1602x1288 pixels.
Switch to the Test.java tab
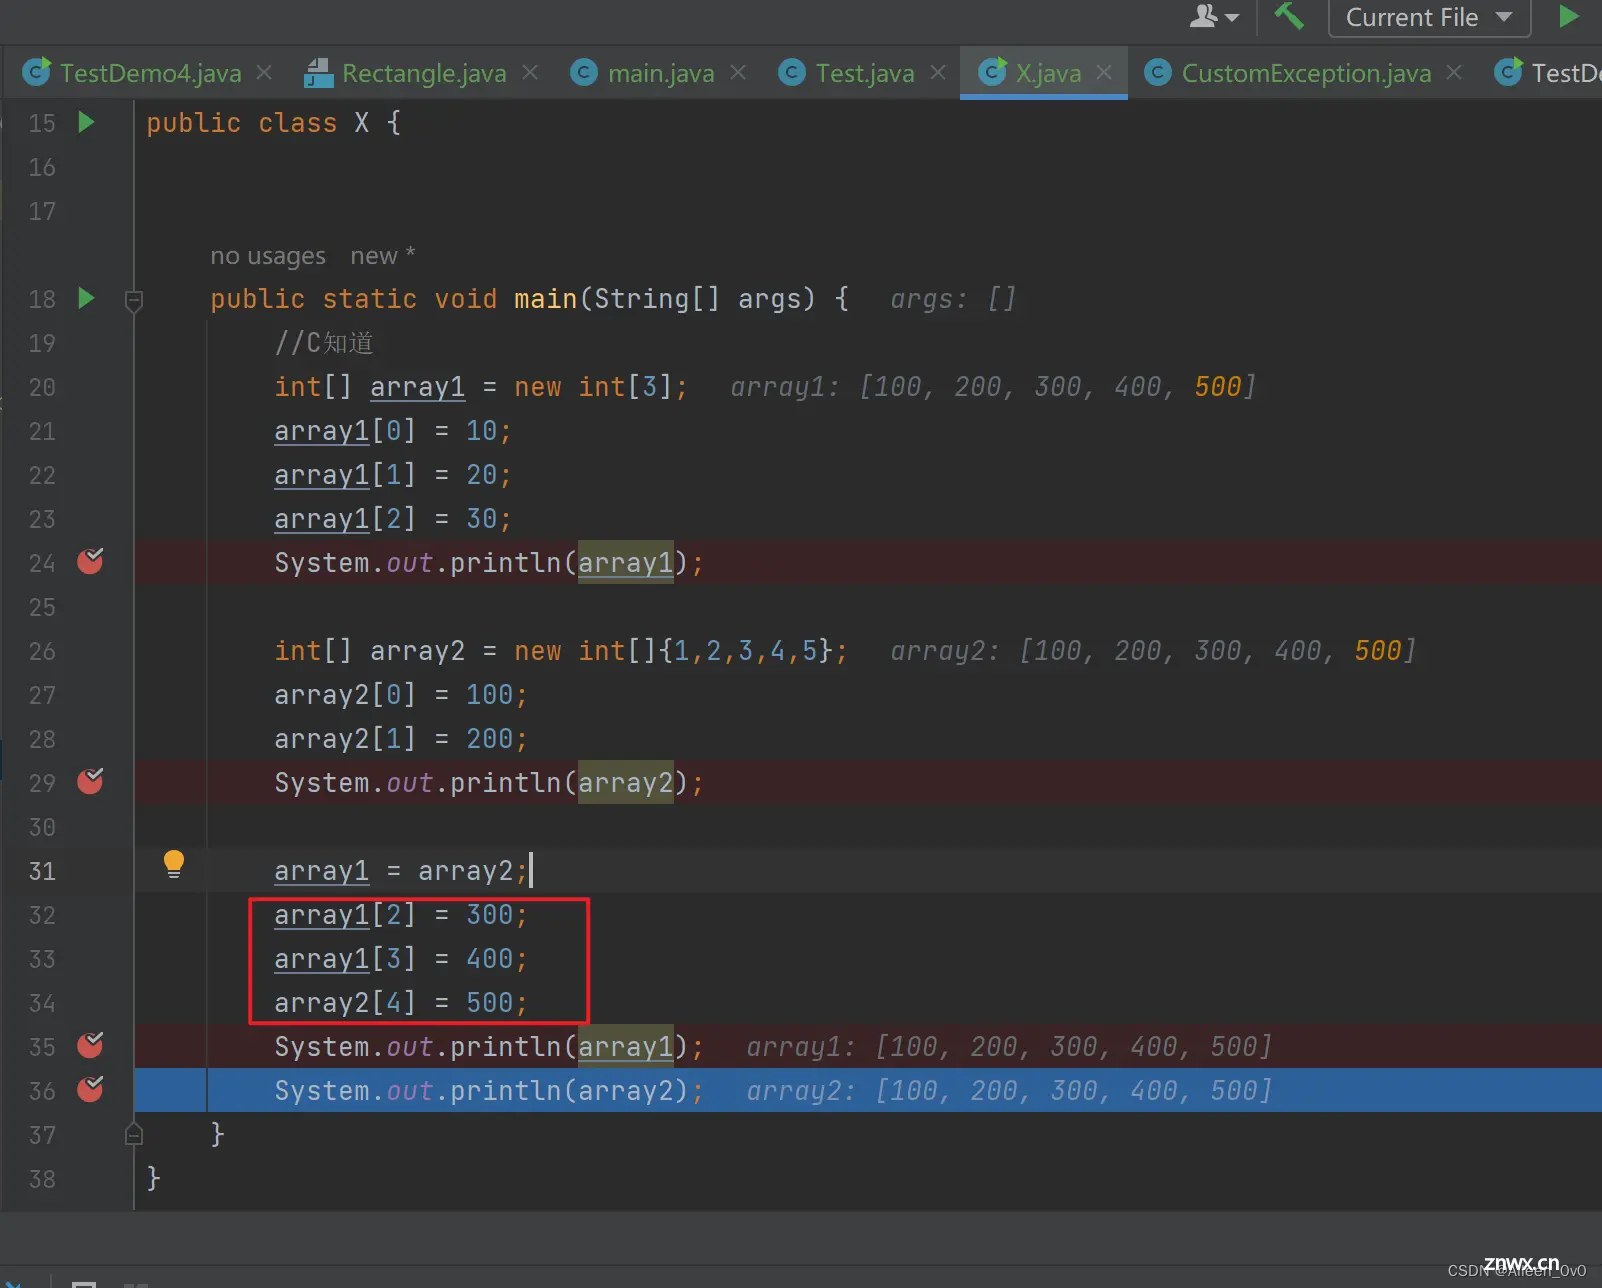[x=864, y=73]
